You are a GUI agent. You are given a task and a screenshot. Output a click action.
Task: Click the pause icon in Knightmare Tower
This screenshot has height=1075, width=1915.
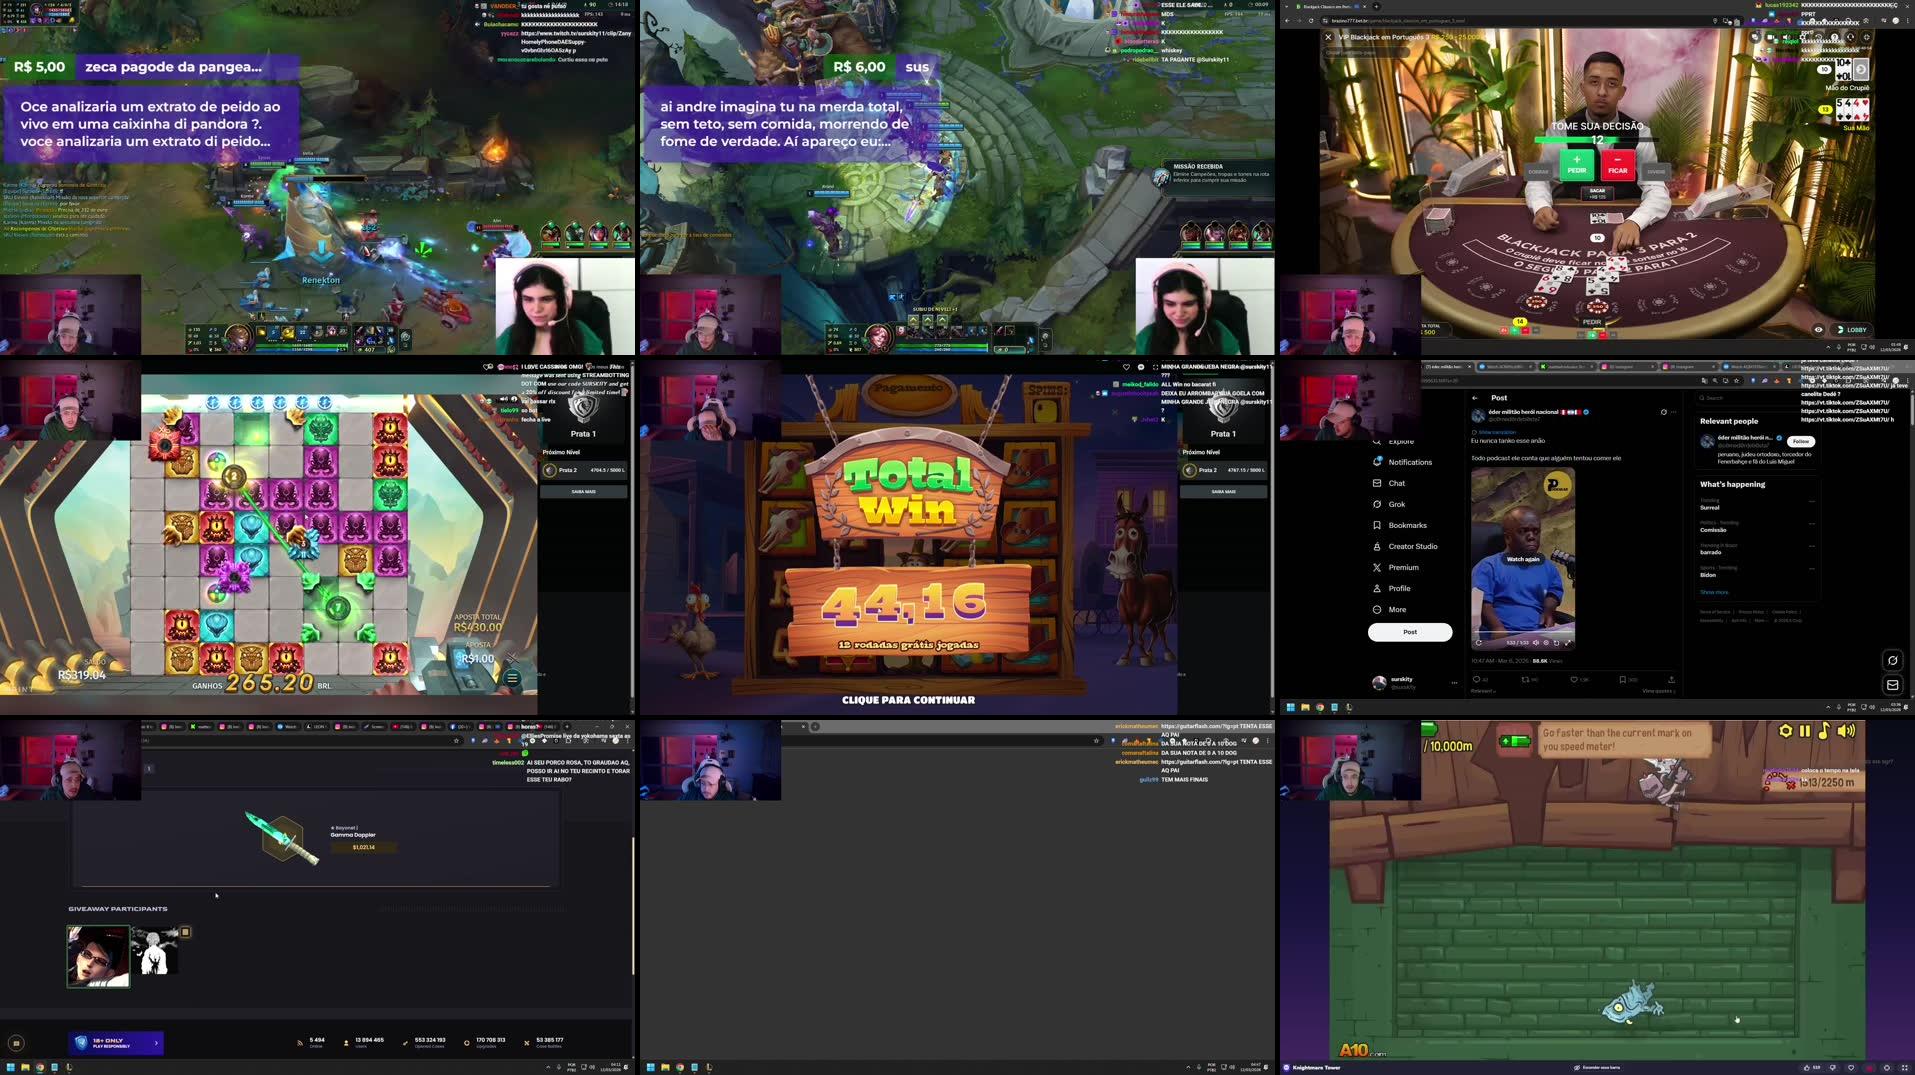[1803, 732]
